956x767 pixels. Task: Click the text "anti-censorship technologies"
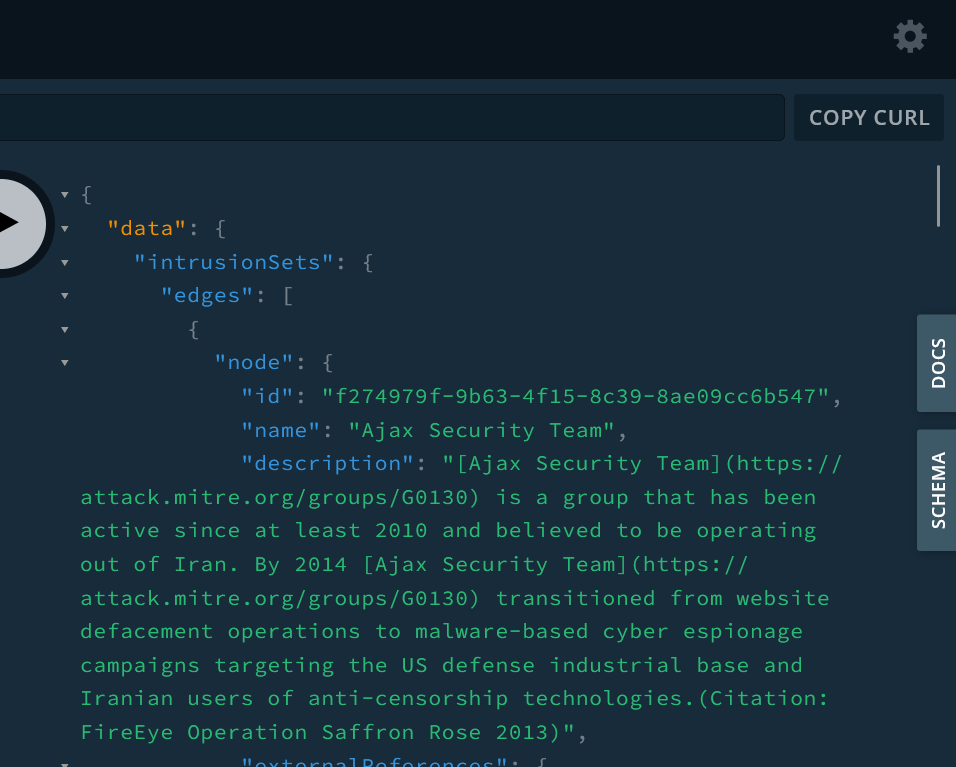tap(496, 699)
